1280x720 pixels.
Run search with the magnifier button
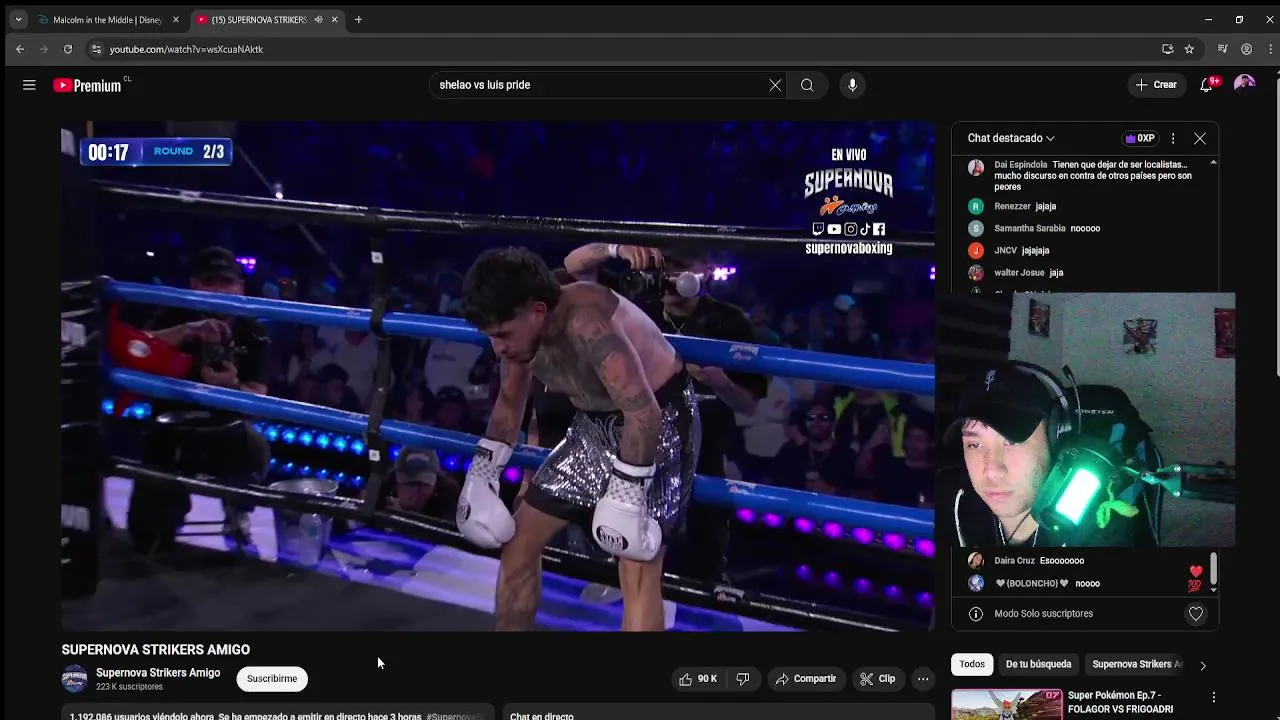(x=807, y=85)
